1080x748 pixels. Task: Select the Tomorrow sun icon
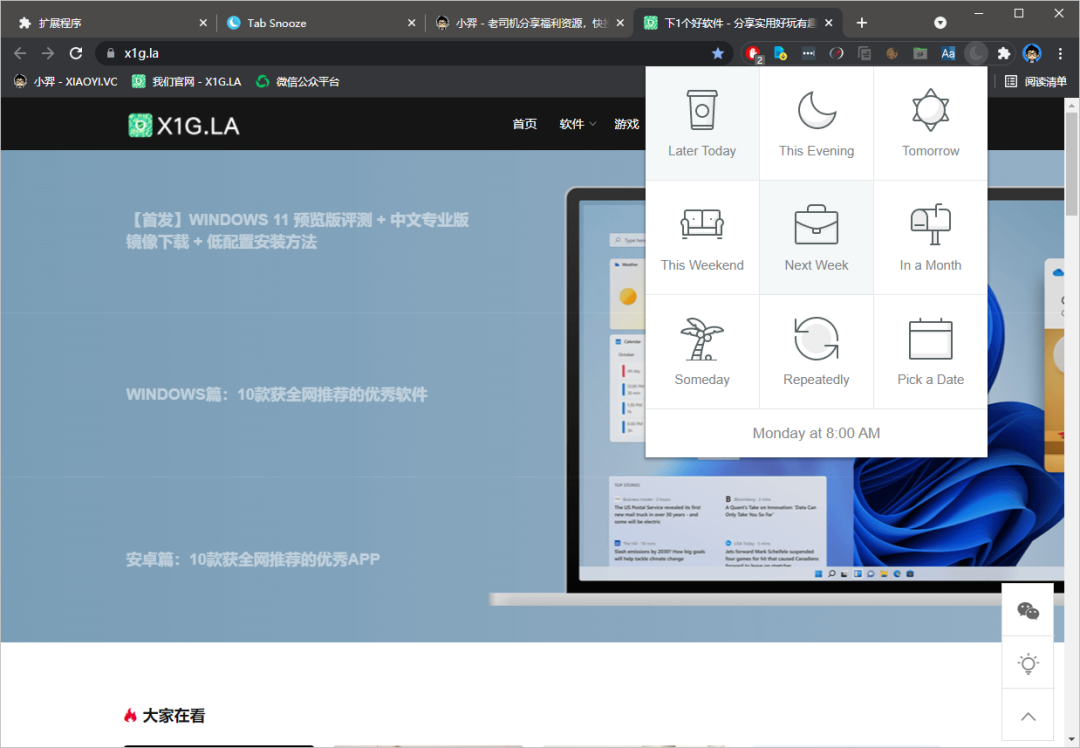930,124
